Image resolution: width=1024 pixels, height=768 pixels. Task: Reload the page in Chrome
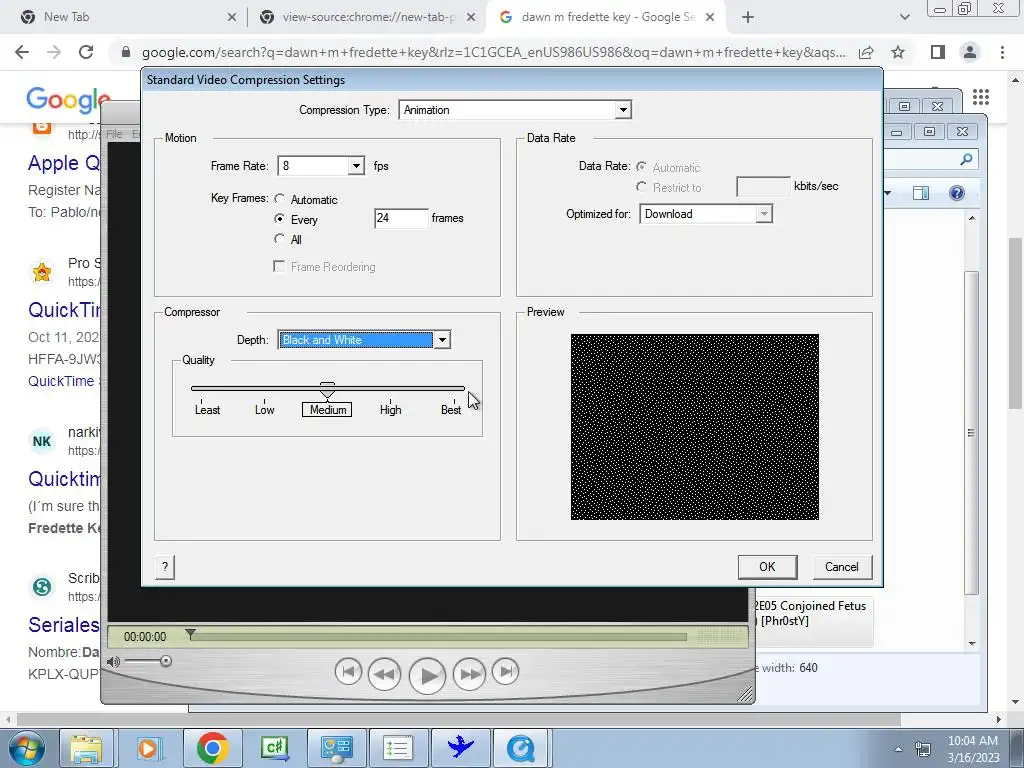[86, 52]
